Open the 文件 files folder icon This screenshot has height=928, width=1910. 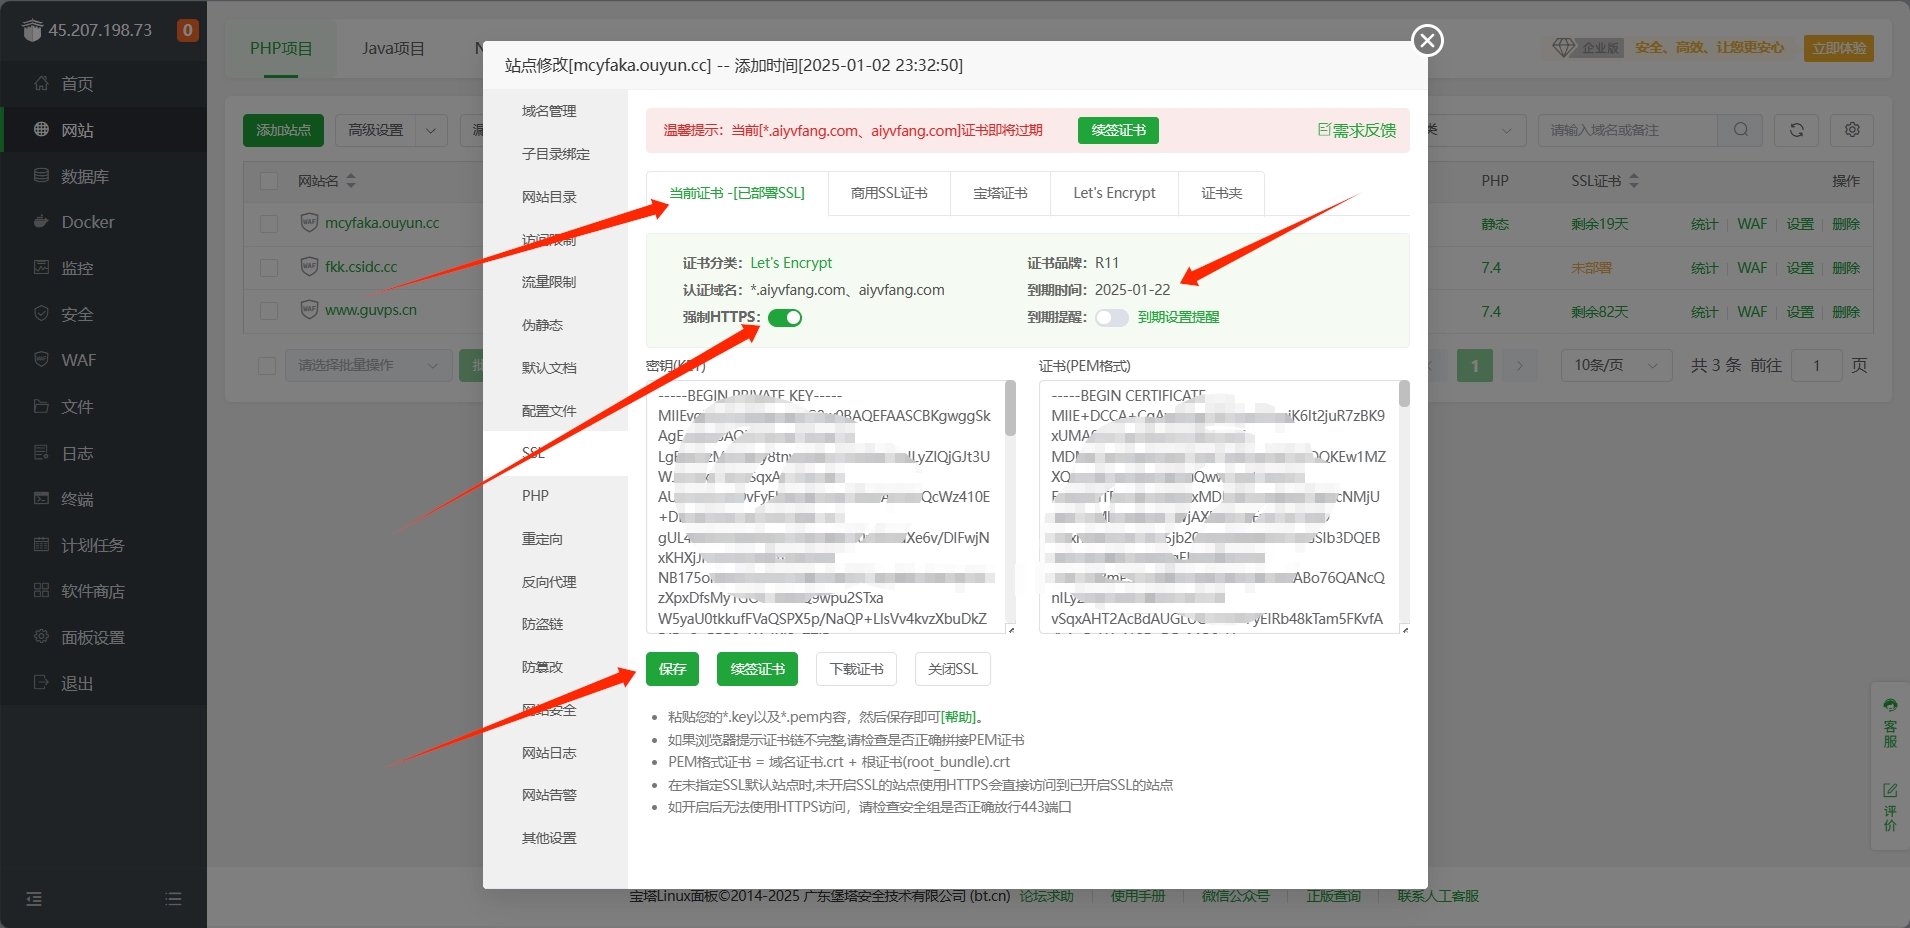[41, 406]
